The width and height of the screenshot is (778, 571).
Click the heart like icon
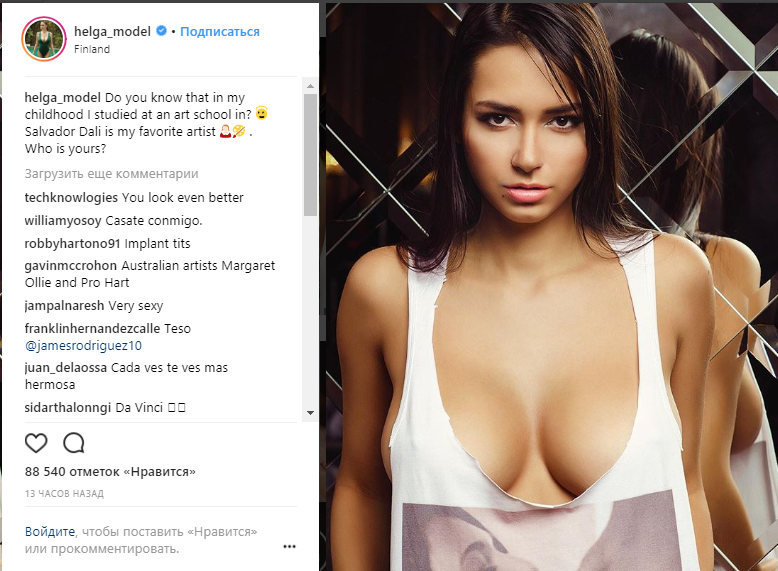coord(36,443)
